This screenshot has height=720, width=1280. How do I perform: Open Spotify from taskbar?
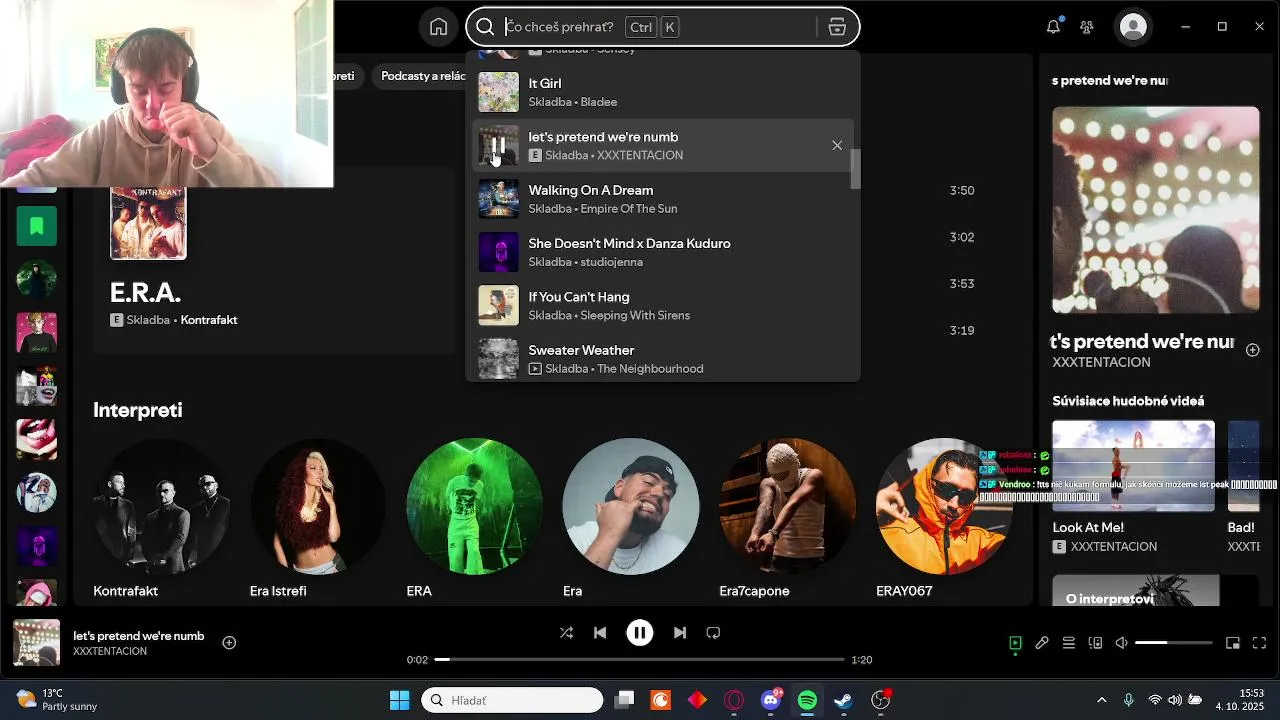(807, 700)
